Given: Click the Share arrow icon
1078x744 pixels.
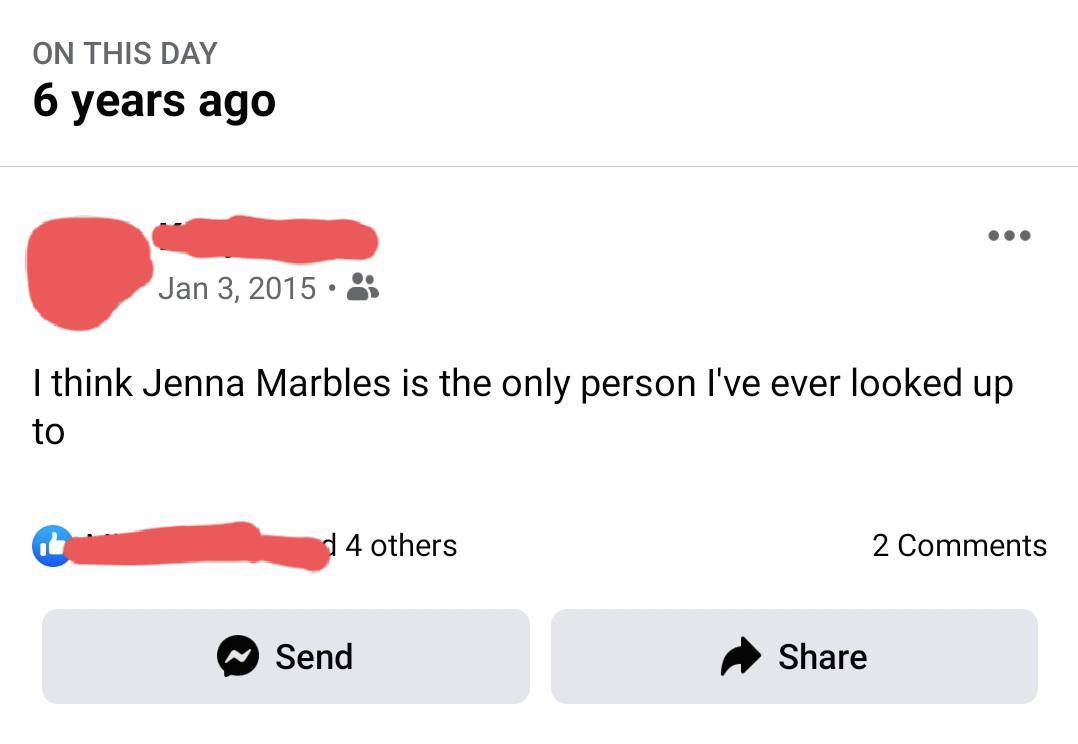Looking at the screenshot, I should click(x=738, y=657).
